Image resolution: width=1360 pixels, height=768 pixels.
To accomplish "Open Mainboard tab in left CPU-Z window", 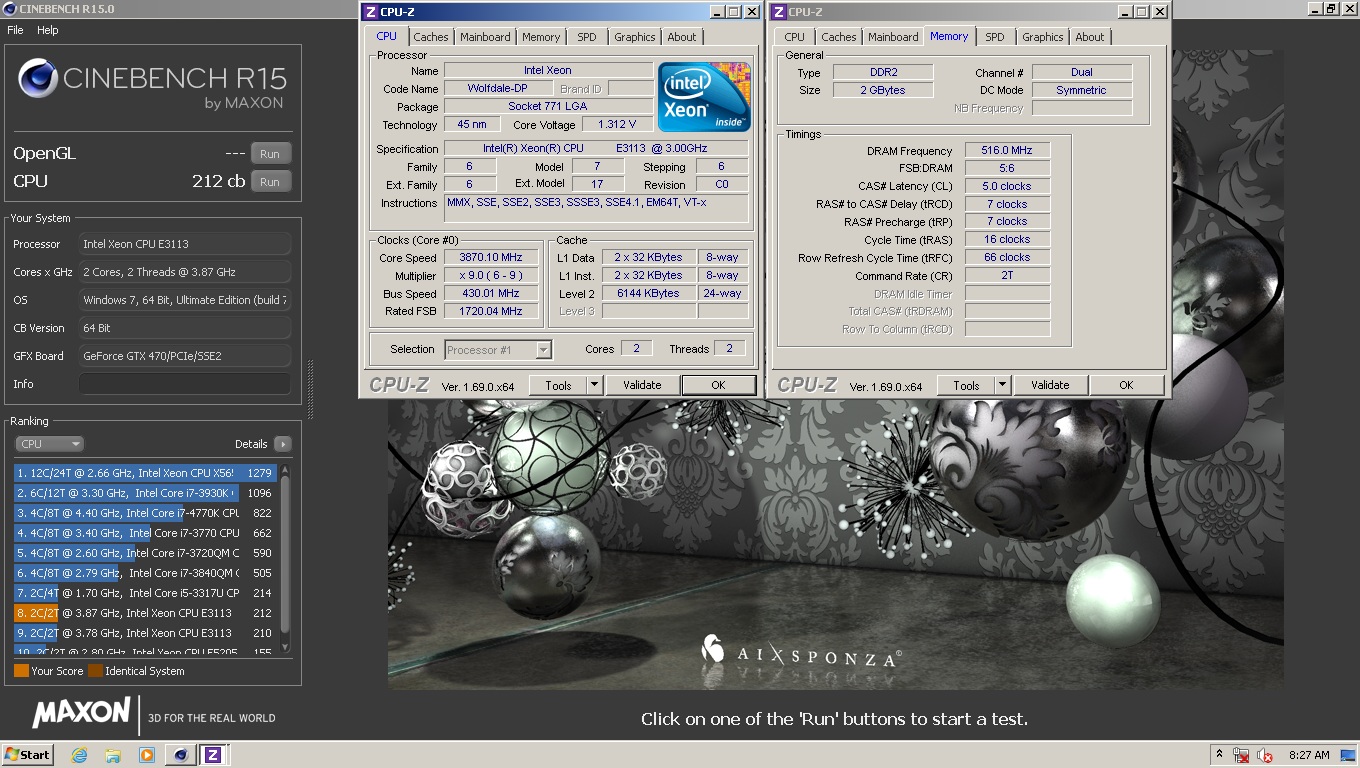I will pyautogui.click(x=485, y=37).
